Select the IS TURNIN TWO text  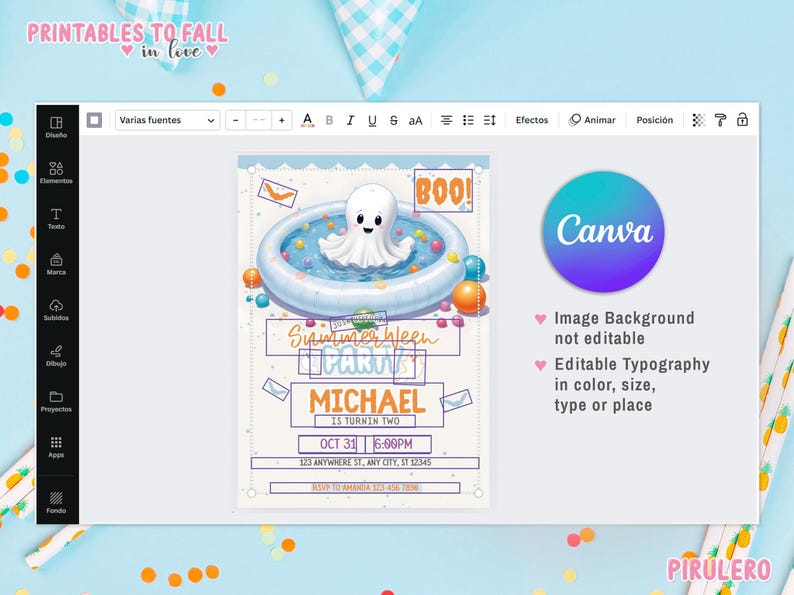click(365, 421)
